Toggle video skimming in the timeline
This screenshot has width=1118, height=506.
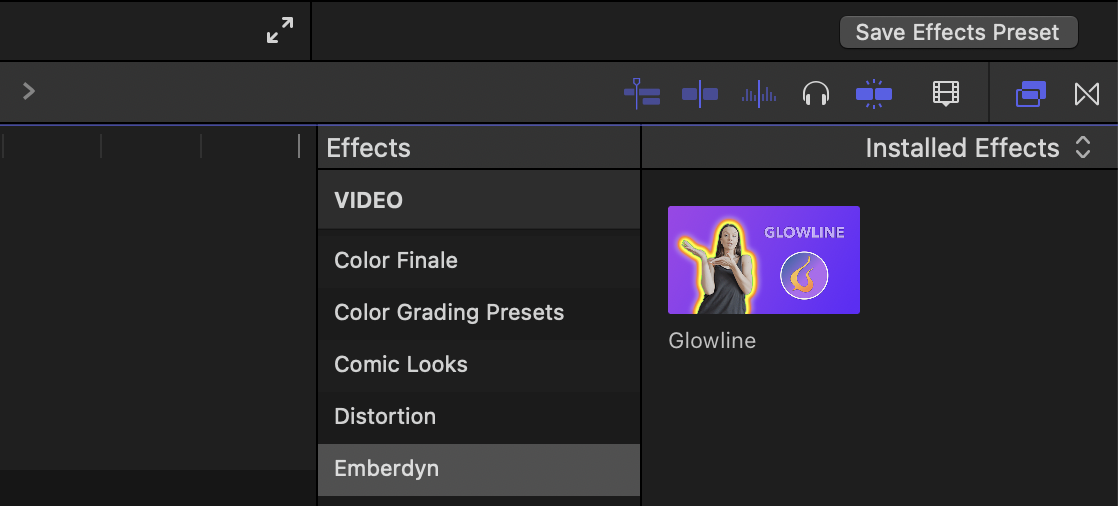[x=699, y=94]
